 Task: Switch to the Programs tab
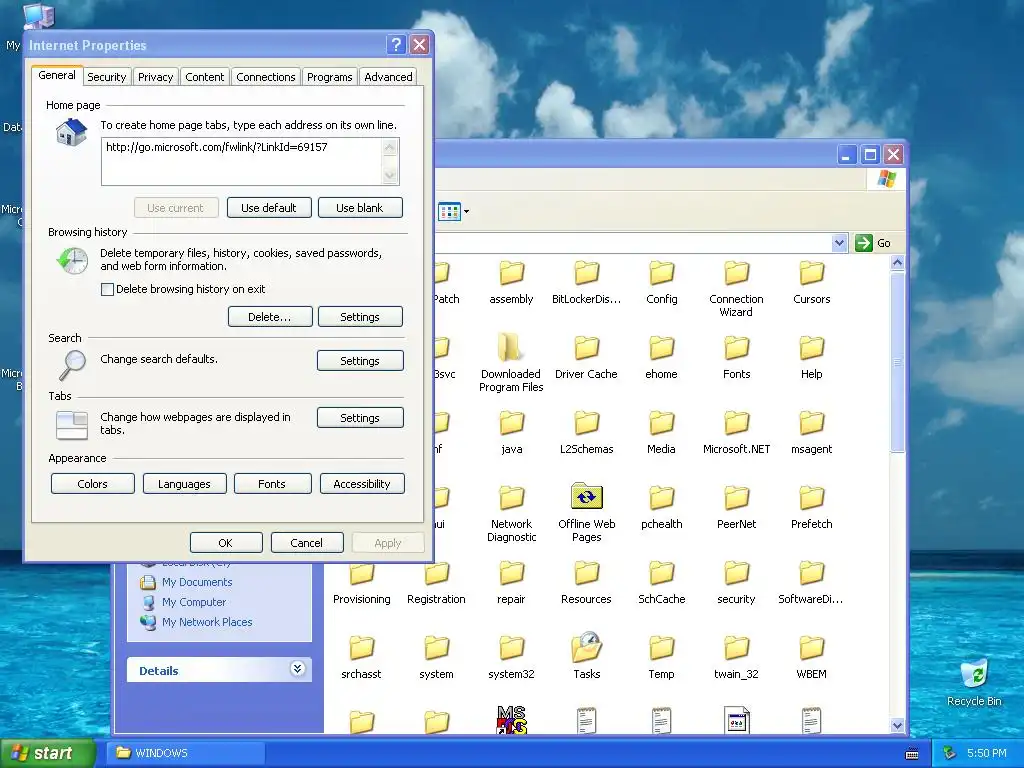330,77
